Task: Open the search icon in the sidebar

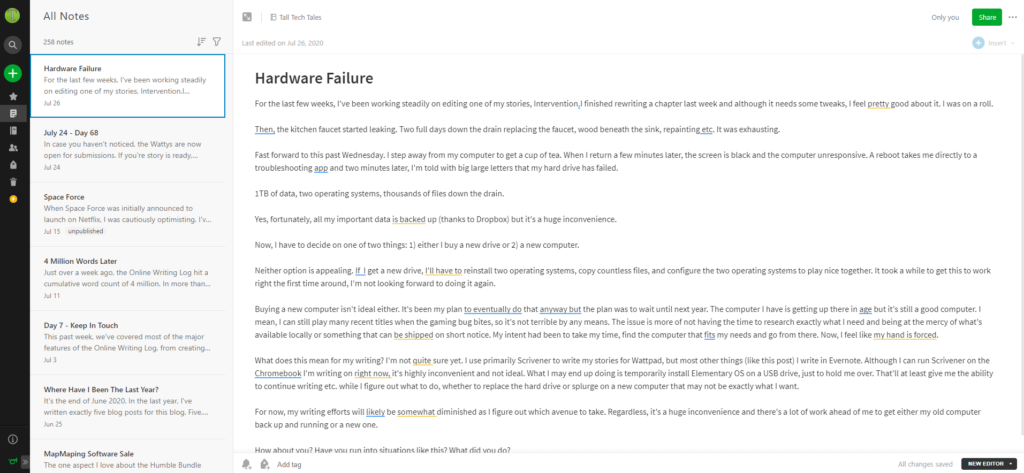Action: click(x=12, y=45)
